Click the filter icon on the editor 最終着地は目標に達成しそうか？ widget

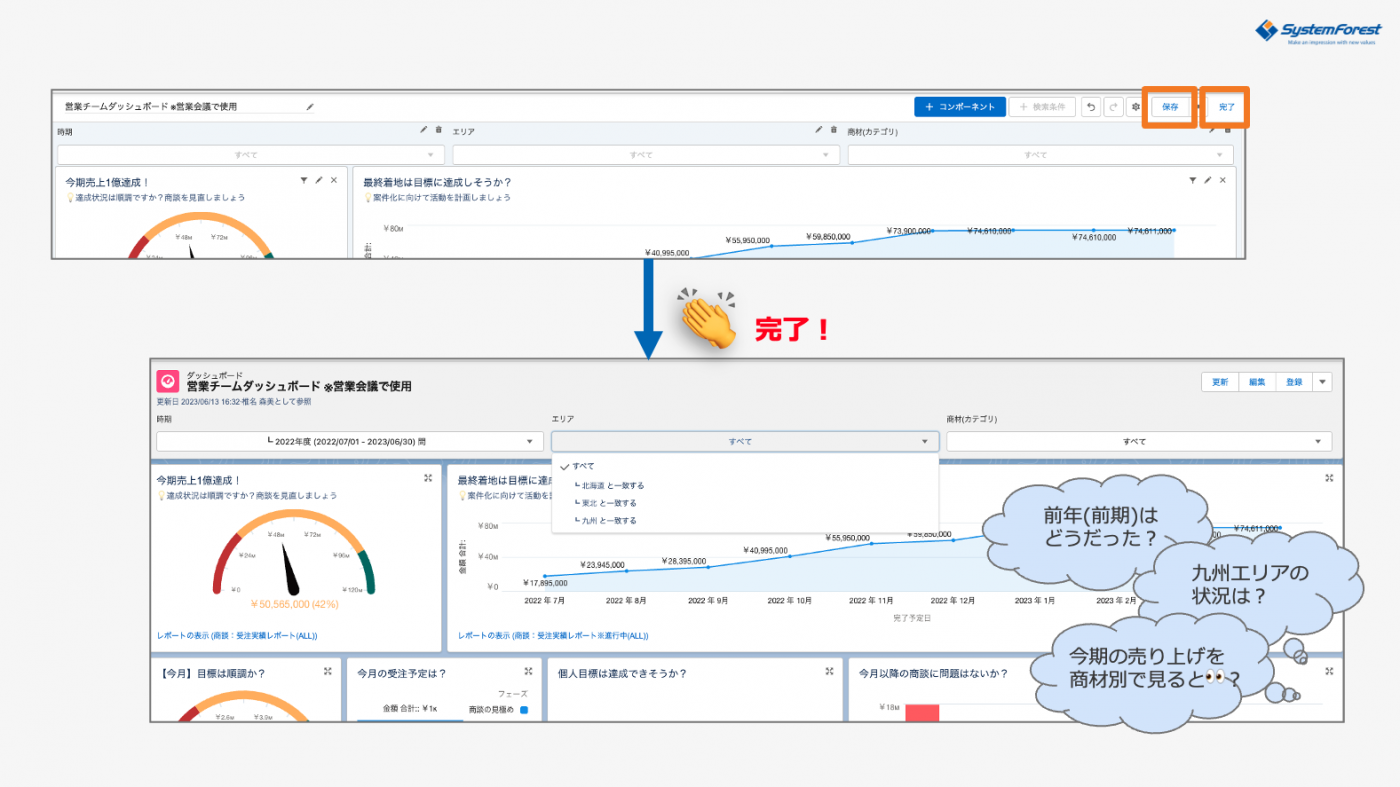pos(1192,180)
